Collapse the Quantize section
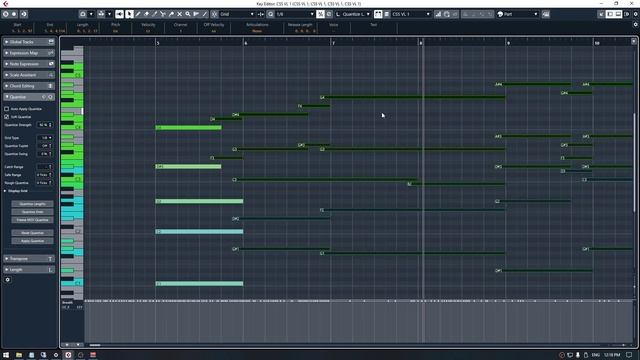 29,97
